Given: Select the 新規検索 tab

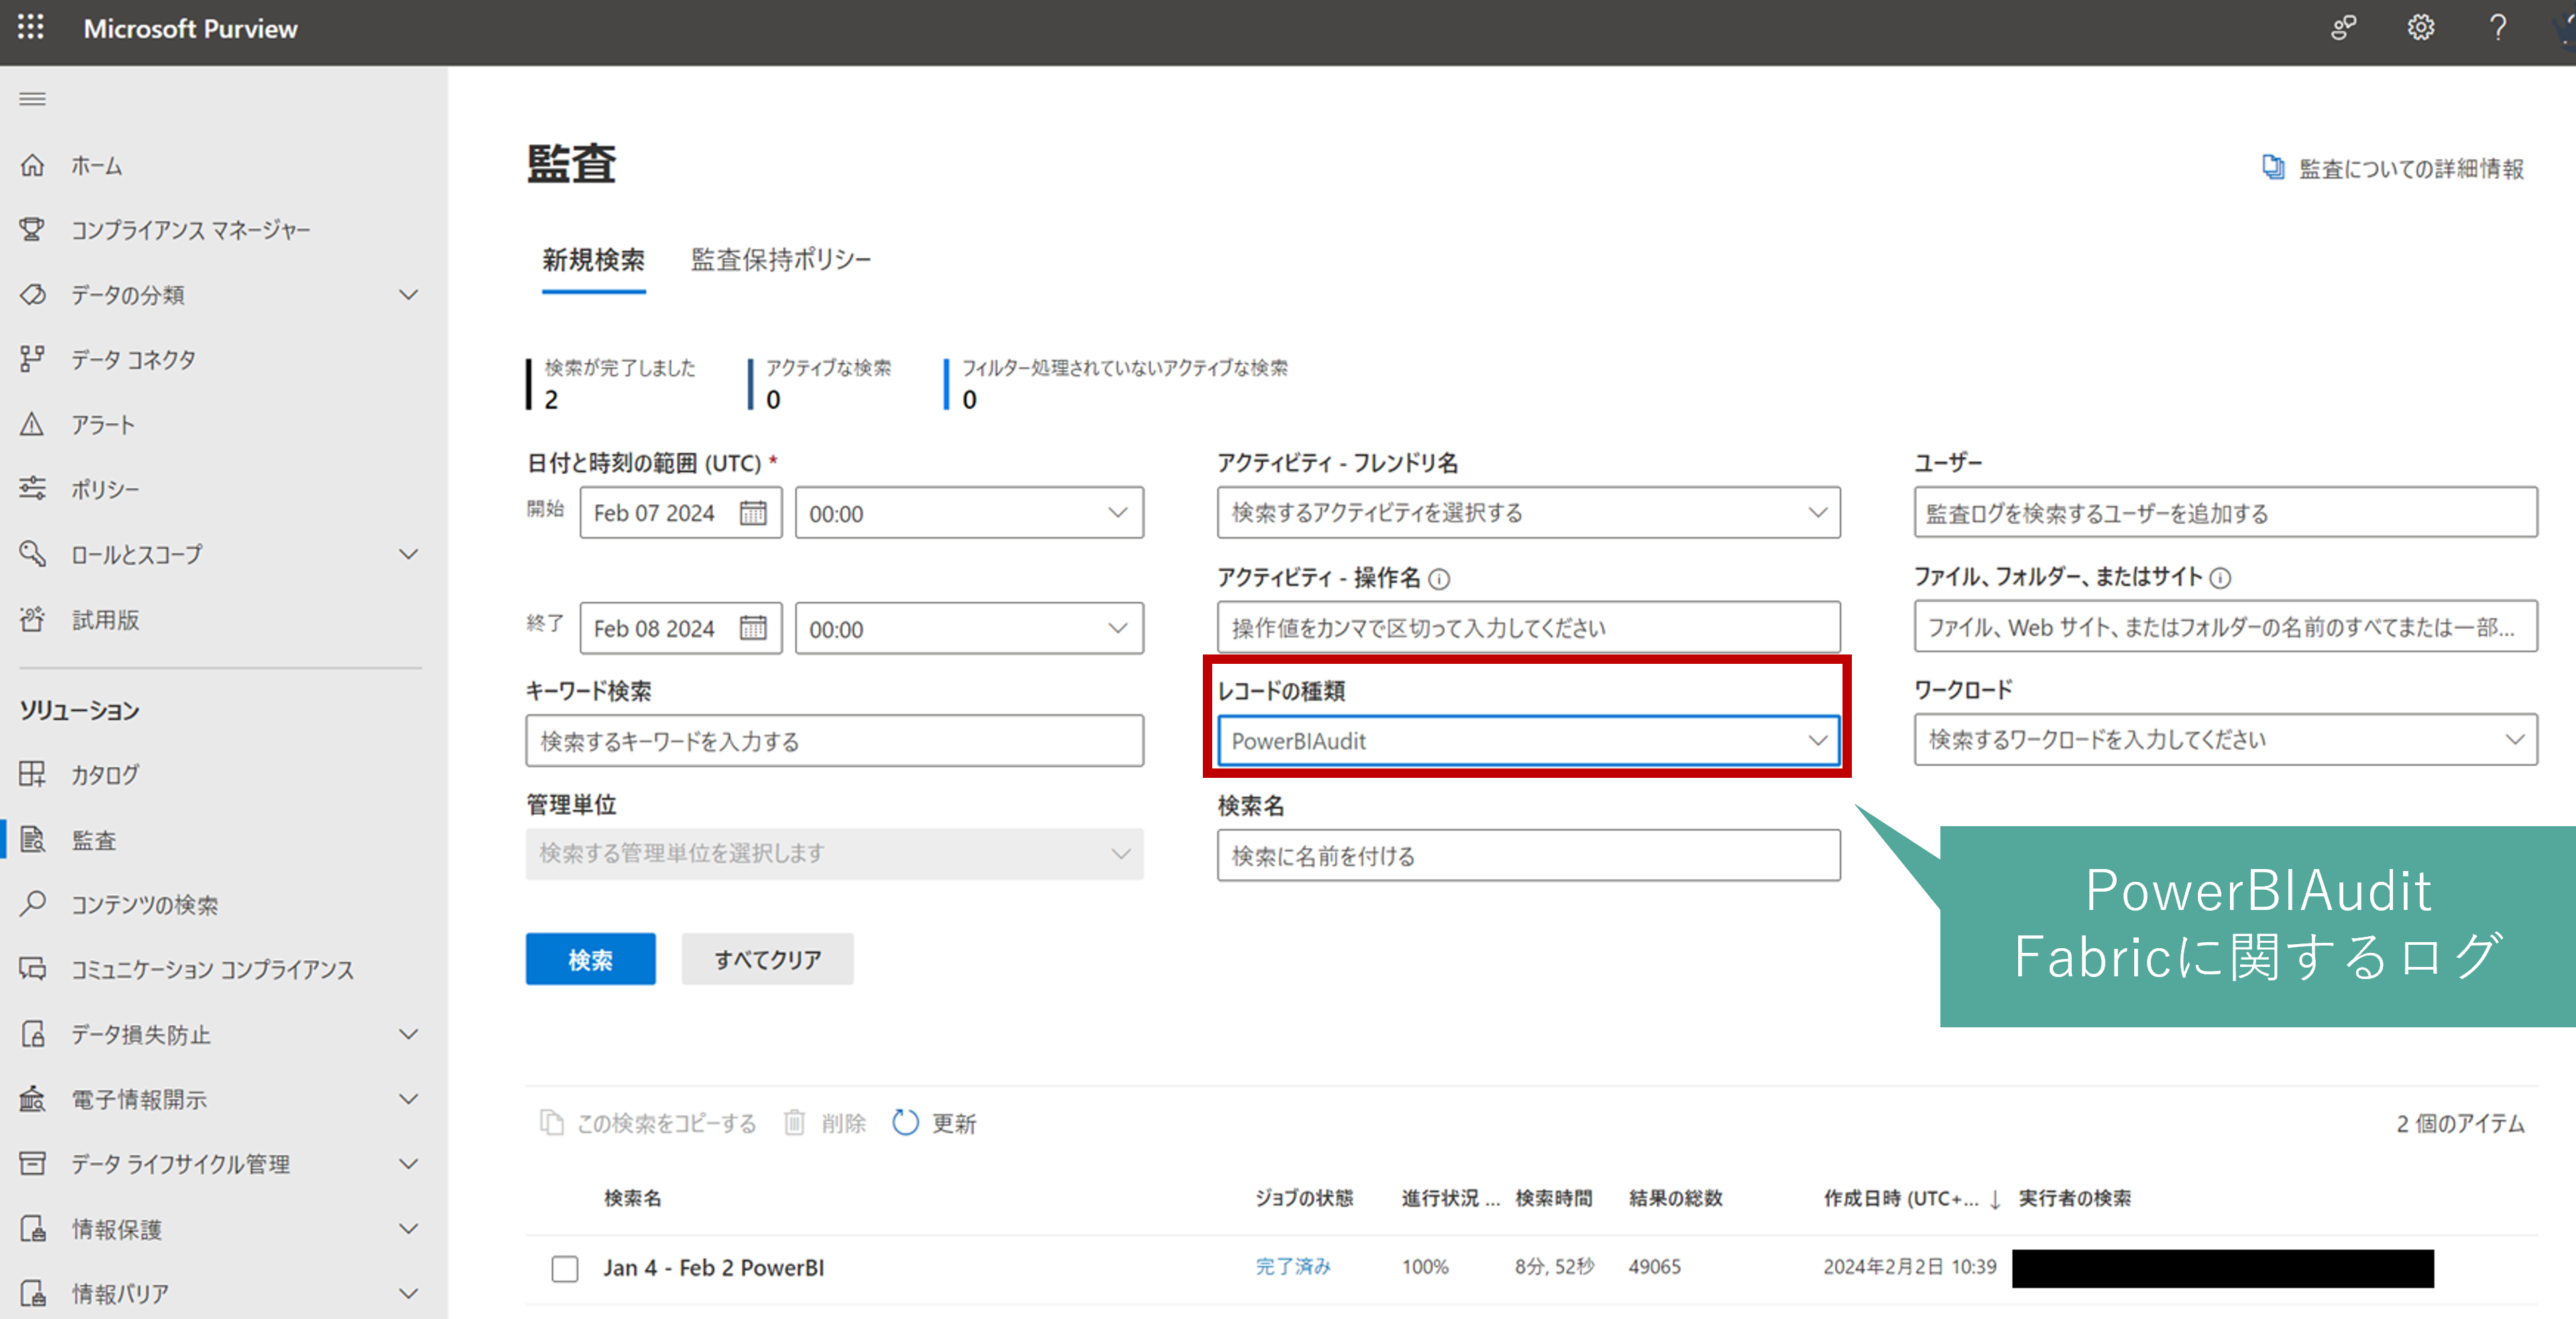Looking at the screenshot, I should [x=593, y=260].
